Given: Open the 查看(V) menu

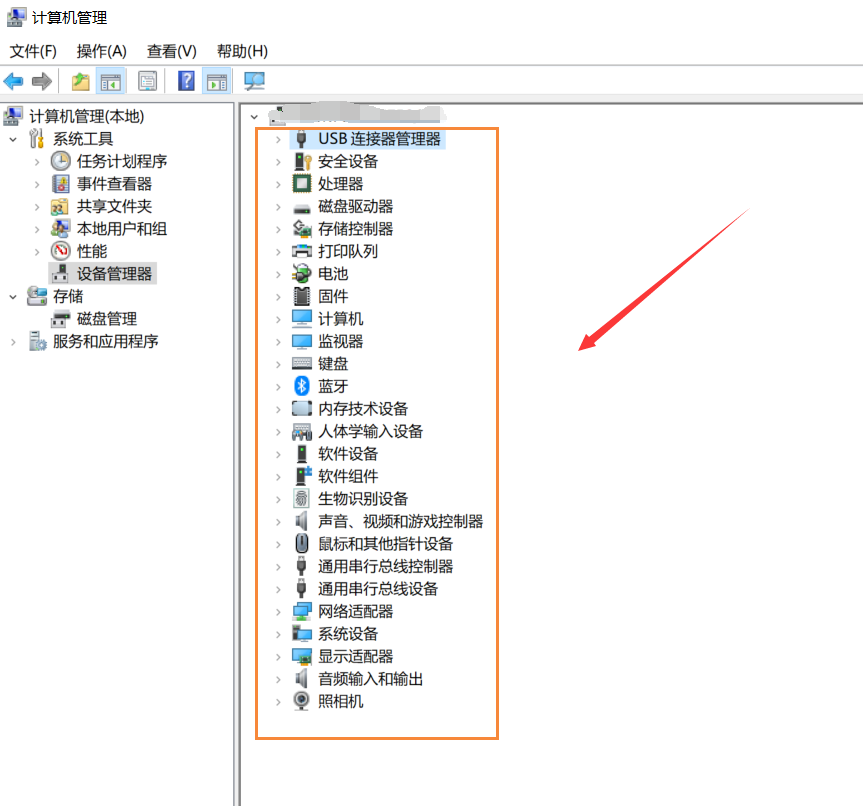Looking at the screenshot, I should [x=170, y=51].
